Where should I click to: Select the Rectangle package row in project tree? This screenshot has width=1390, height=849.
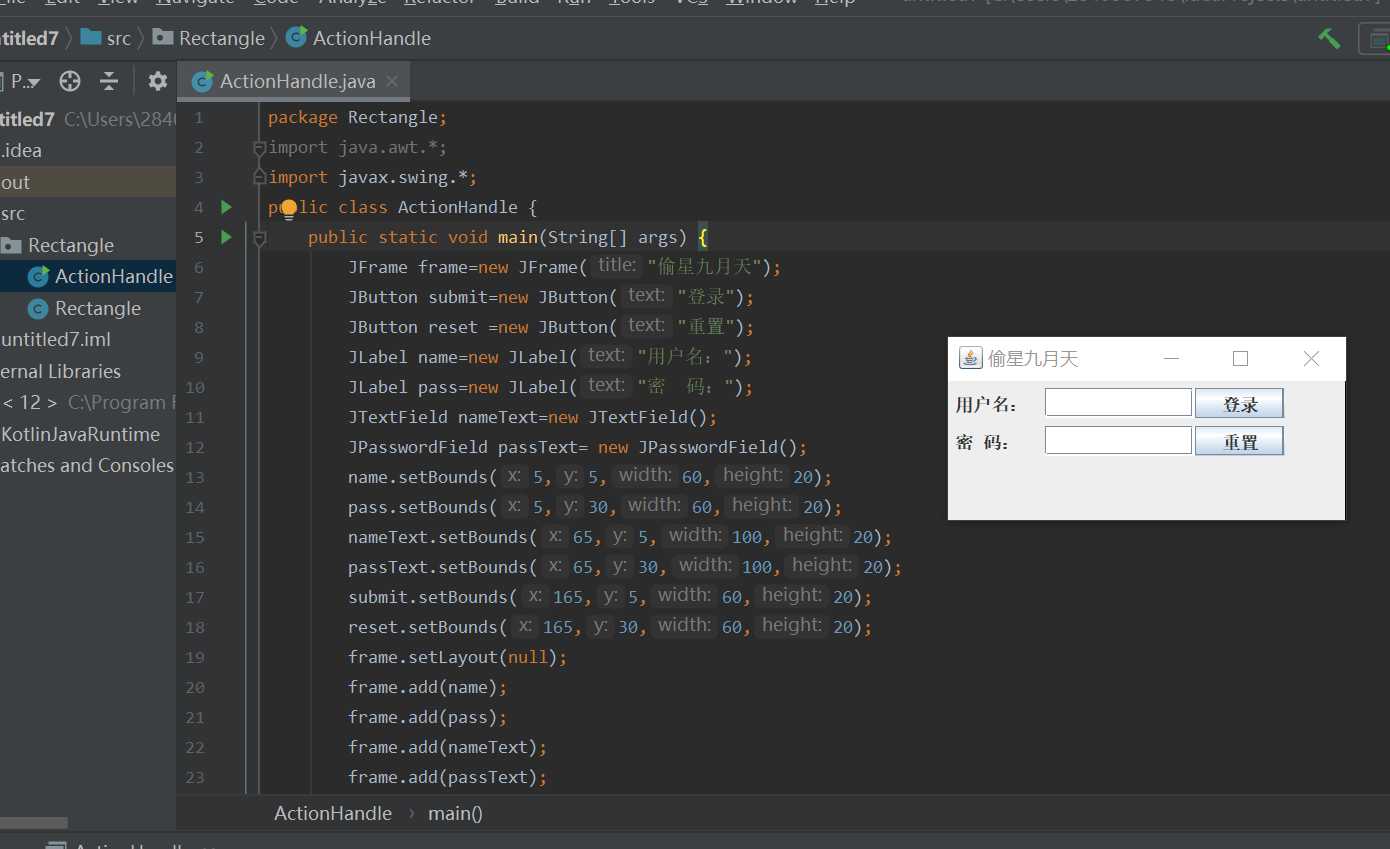(88, 245)
